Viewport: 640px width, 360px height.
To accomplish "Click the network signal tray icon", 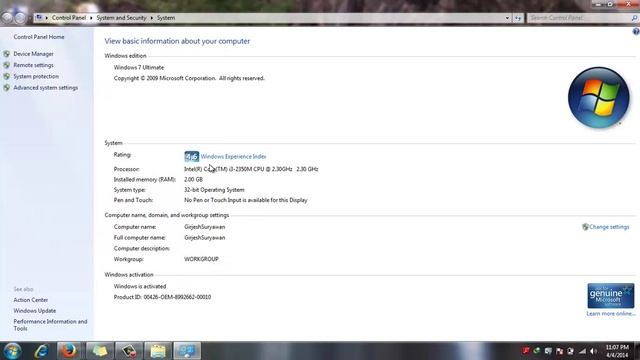I will pos(582,351).
